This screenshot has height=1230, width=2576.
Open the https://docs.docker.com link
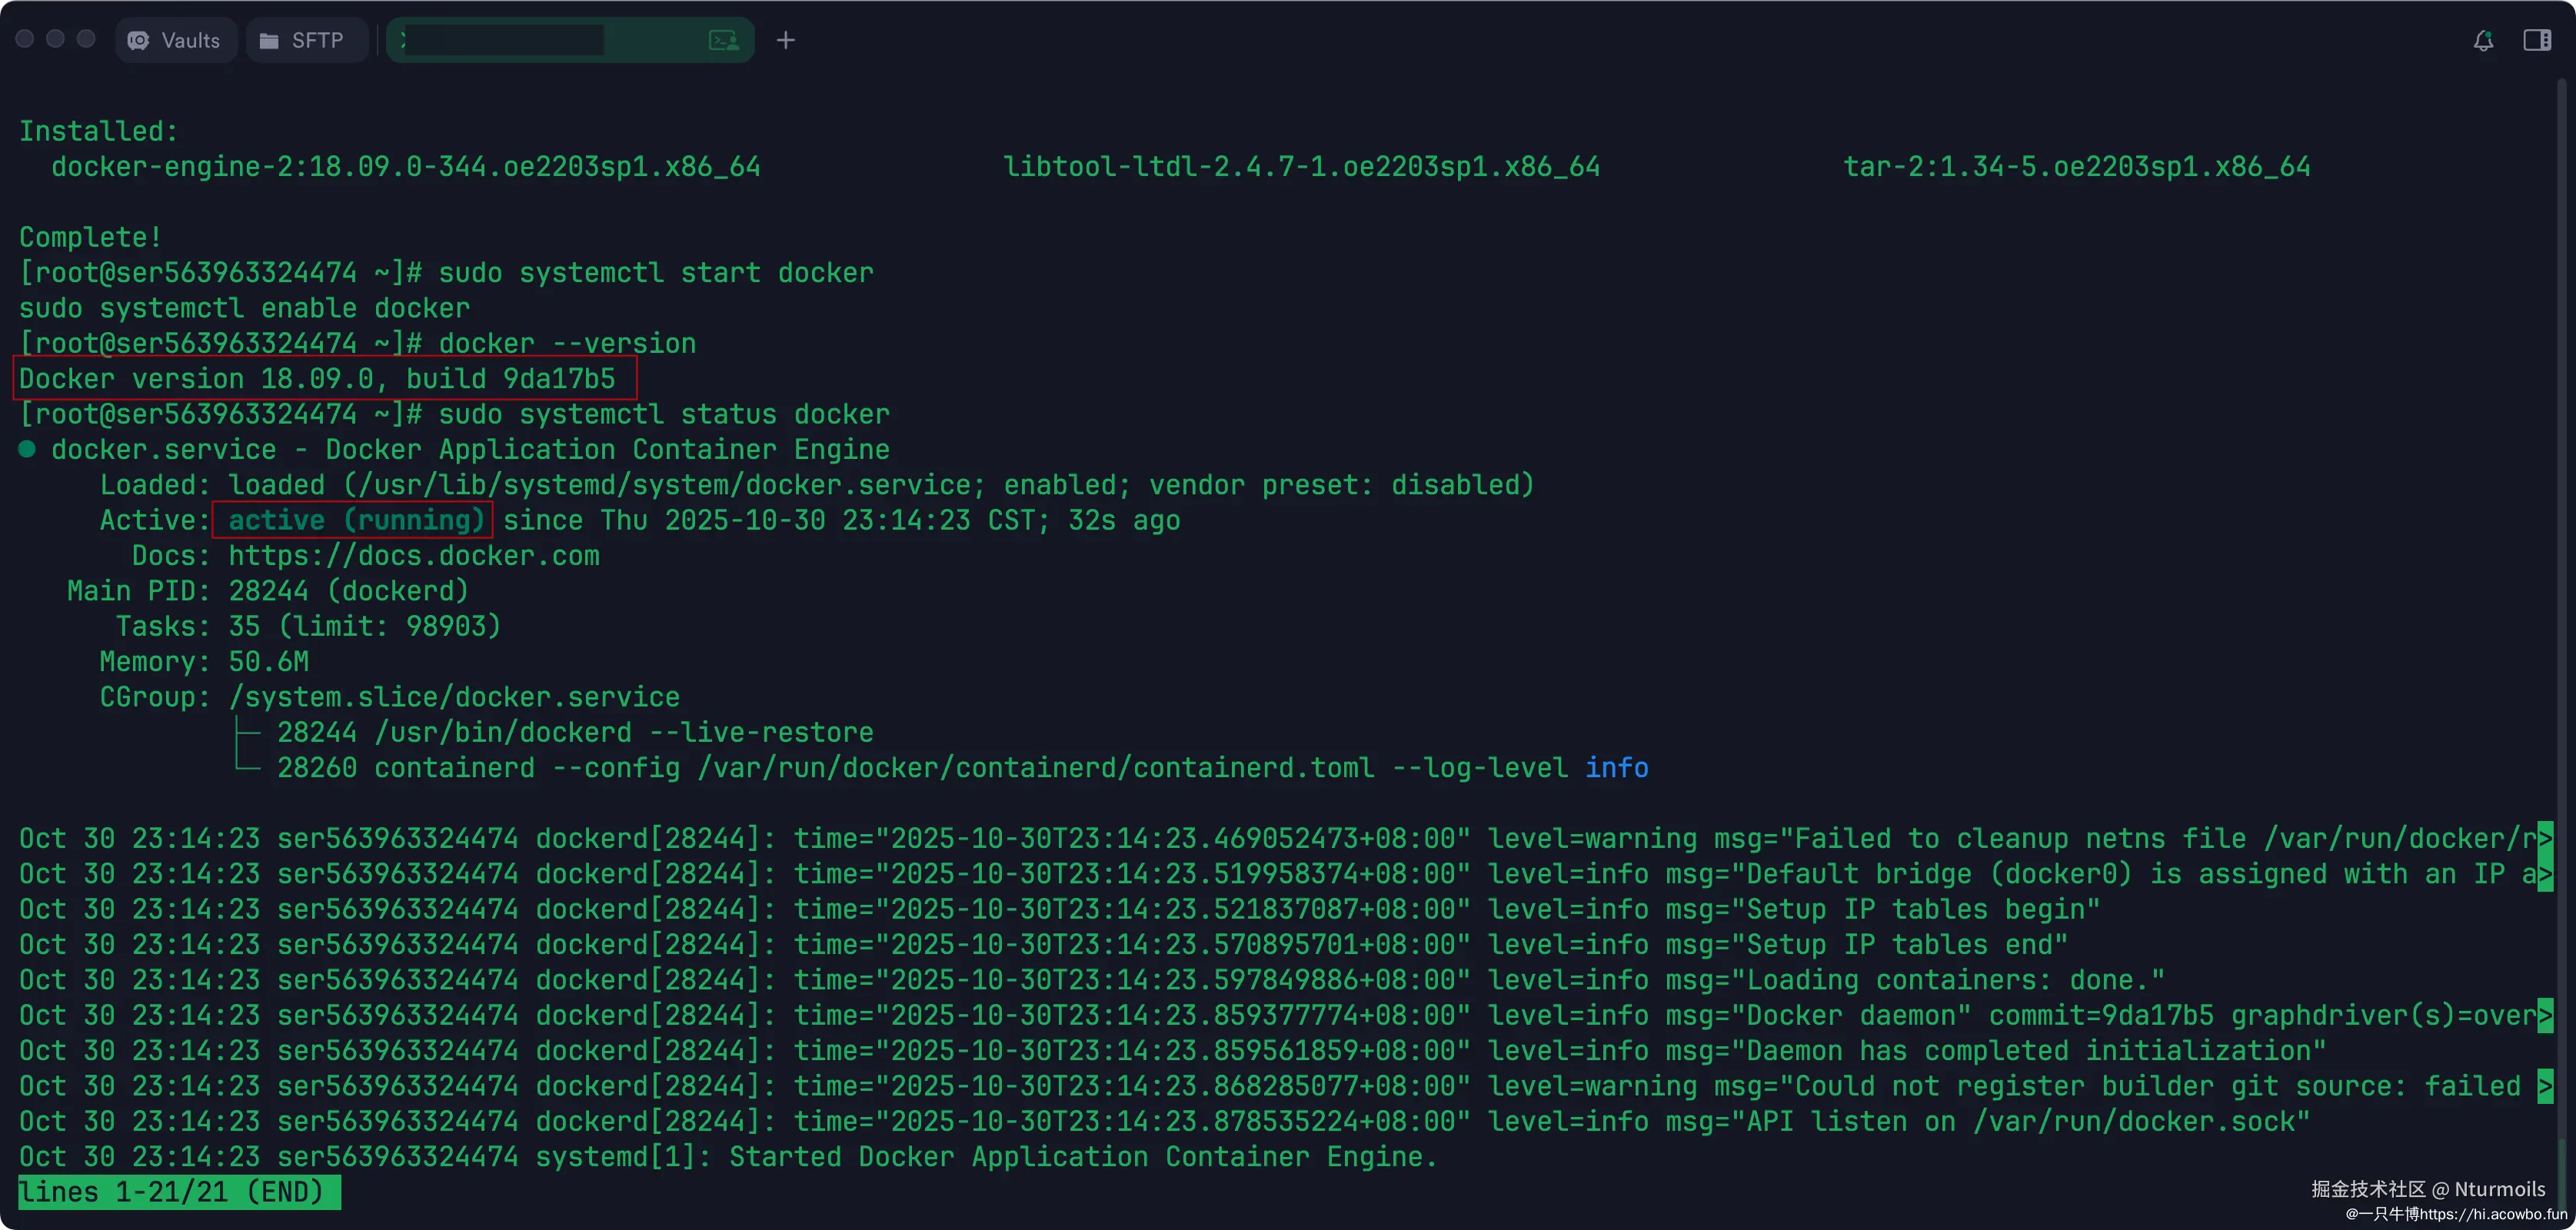coord(414,556)
